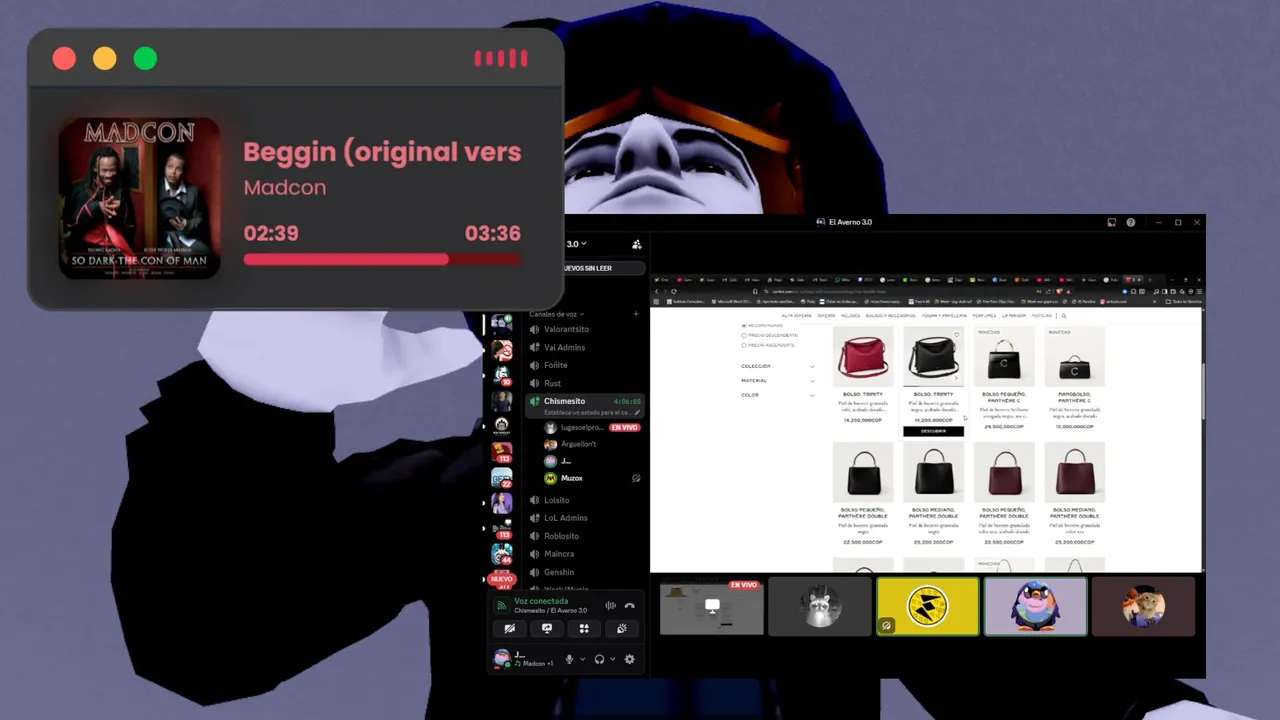Click the red Bolso Trinity product image
This screenshot has width=1280, height=720.
(x=863, y=357)
